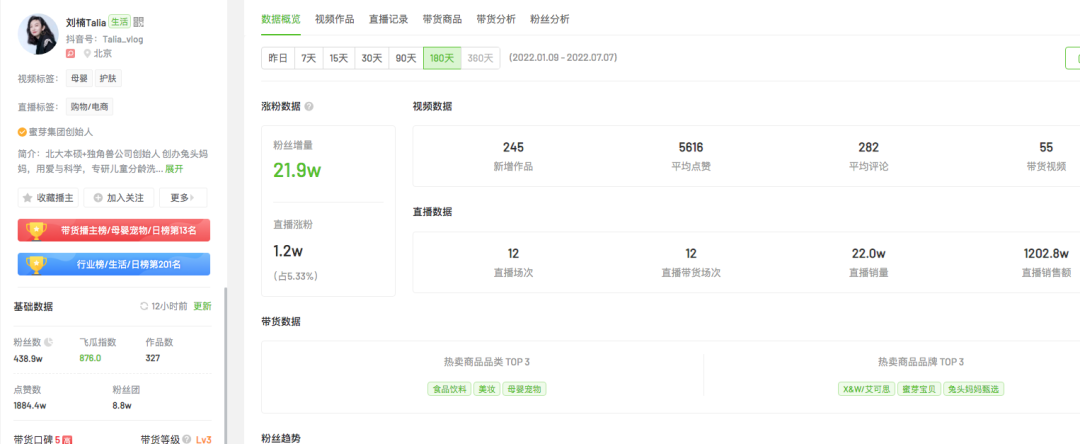Click the trophy icon on the red 带货播主榜 banner
1080x444 pixels.
coord(37,231)
